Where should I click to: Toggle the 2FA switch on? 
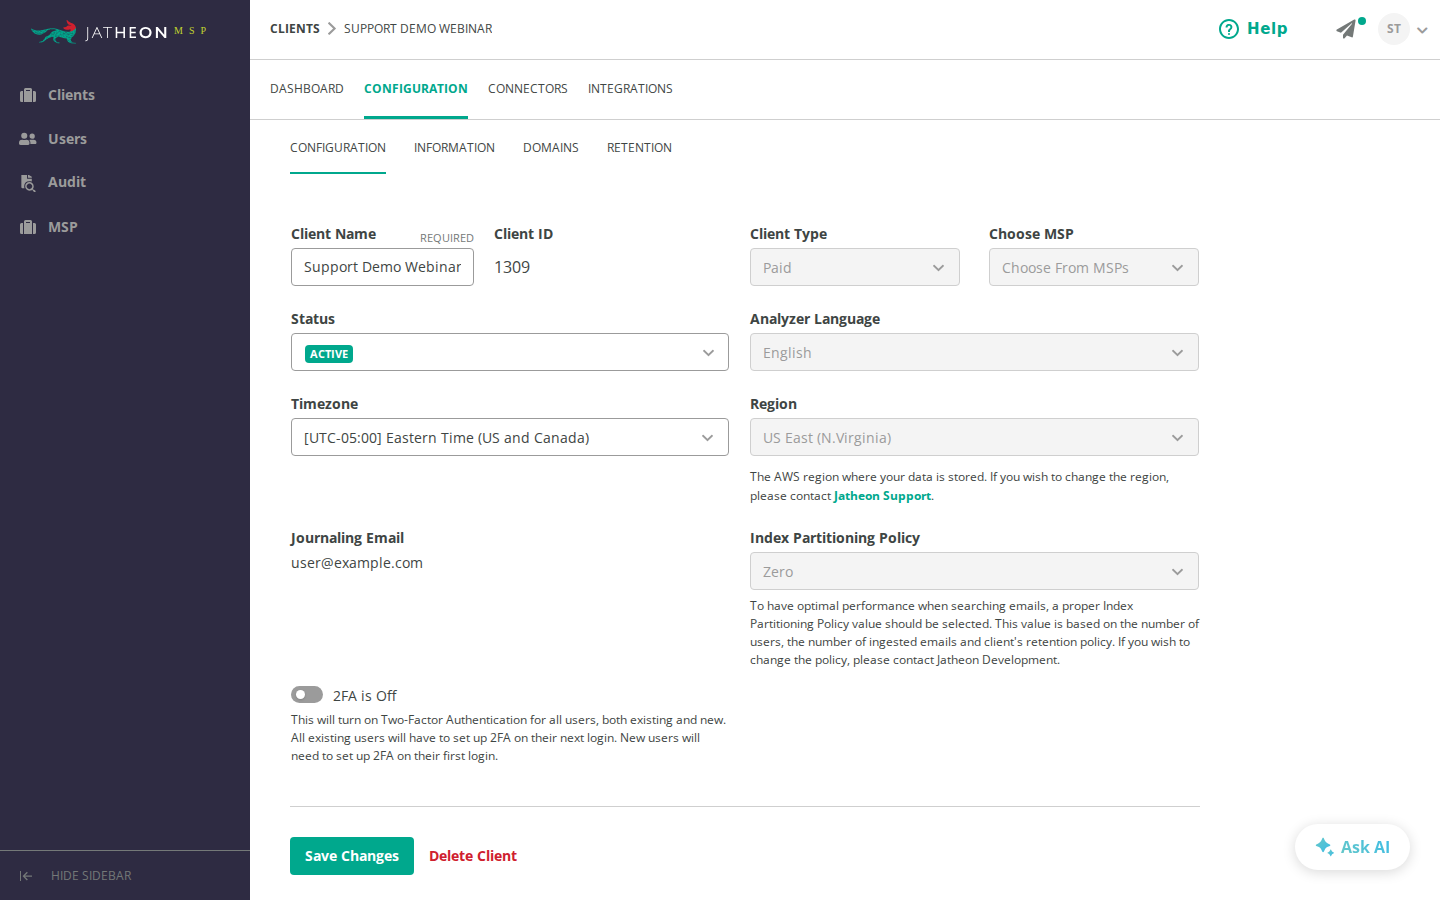point(307,695)
